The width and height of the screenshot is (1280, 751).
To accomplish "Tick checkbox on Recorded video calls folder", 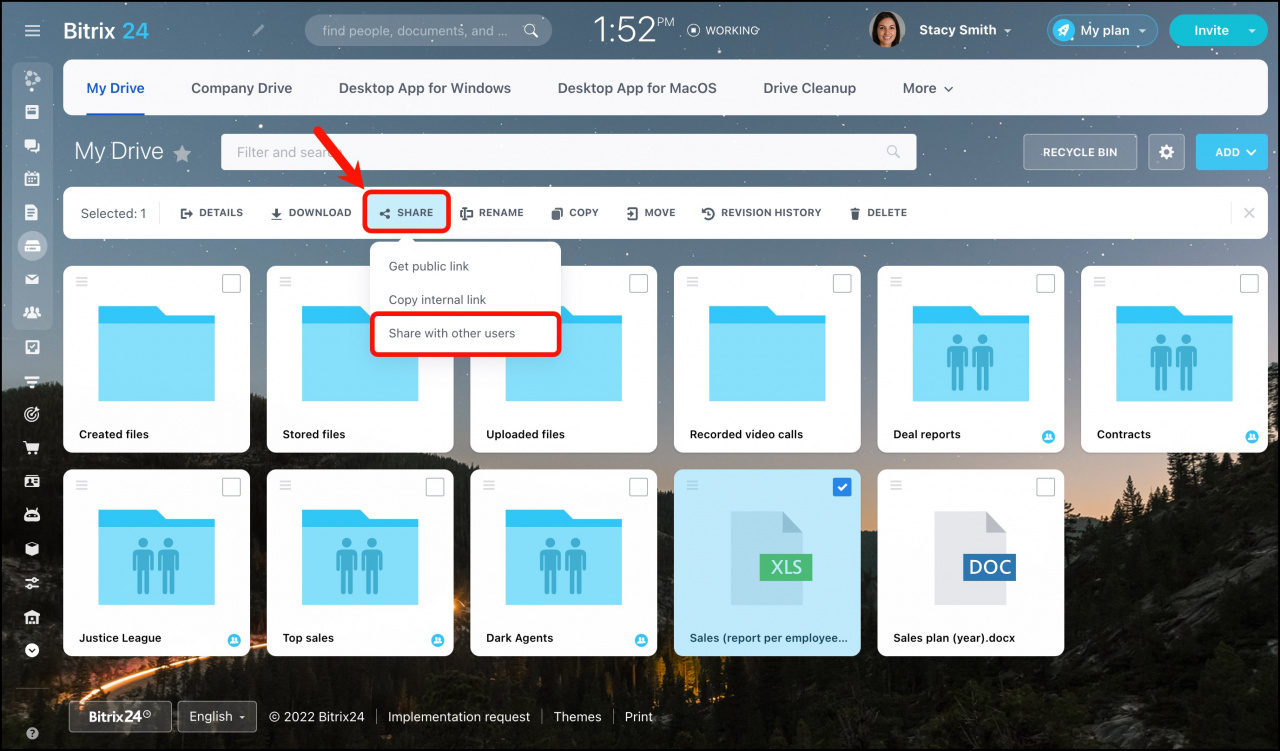I will [842, 284].
